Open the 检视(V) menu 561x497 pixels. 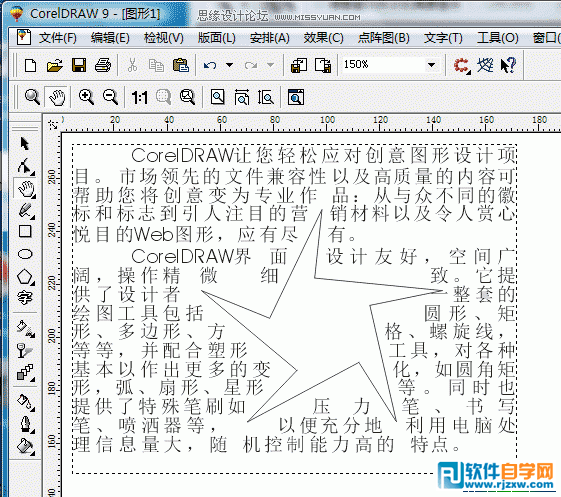click(x=164, y=38)
